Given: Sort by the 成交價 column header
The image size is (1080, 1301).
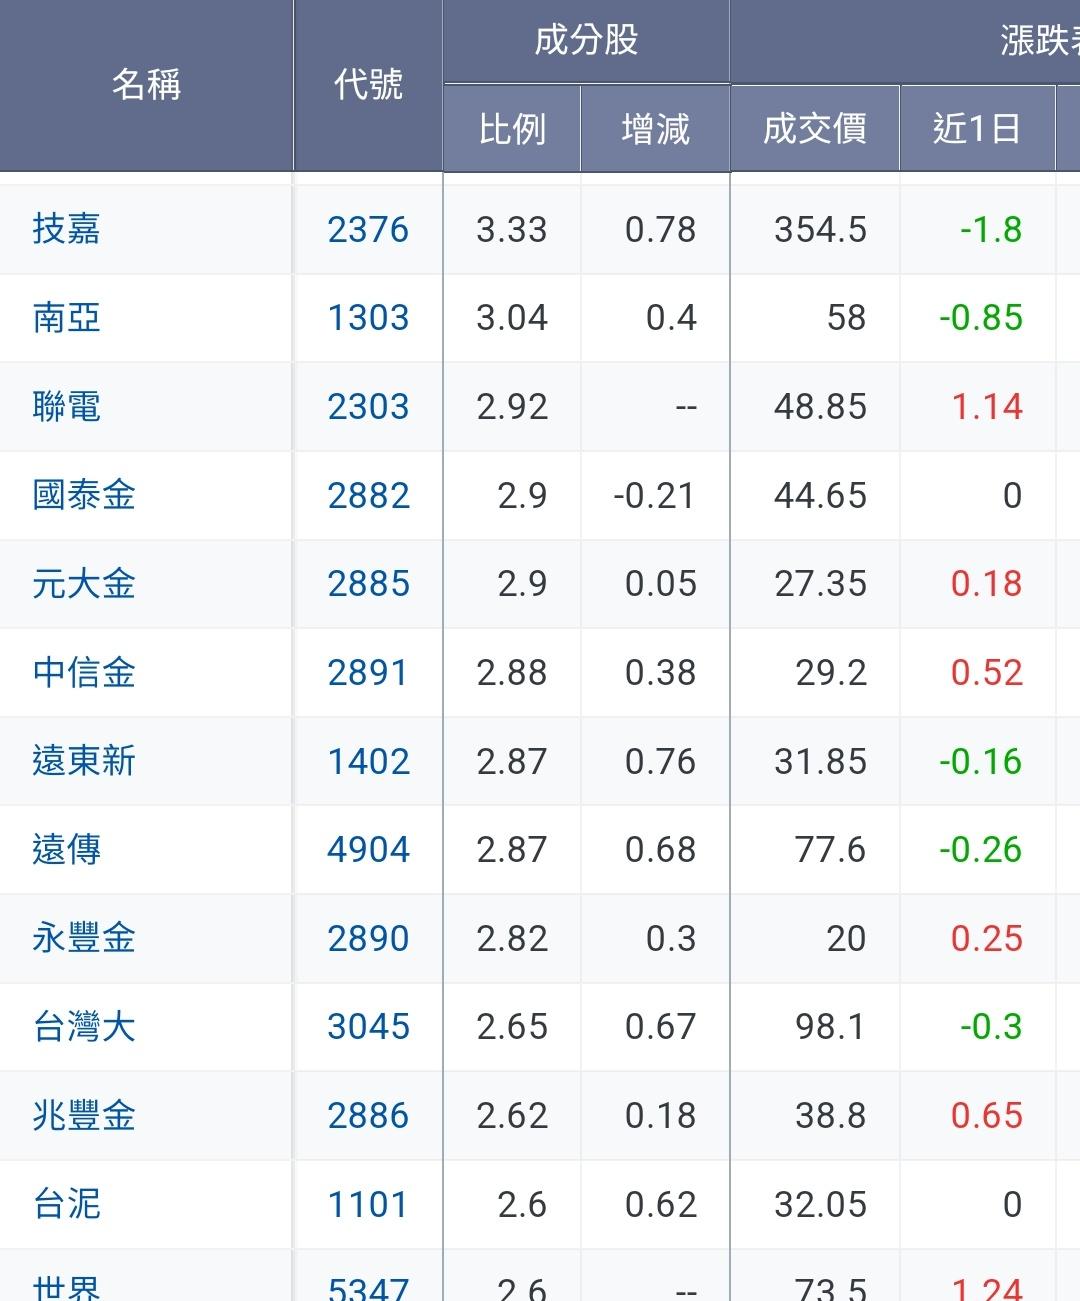Looking at the screenshot, I should tap(815, 129).
